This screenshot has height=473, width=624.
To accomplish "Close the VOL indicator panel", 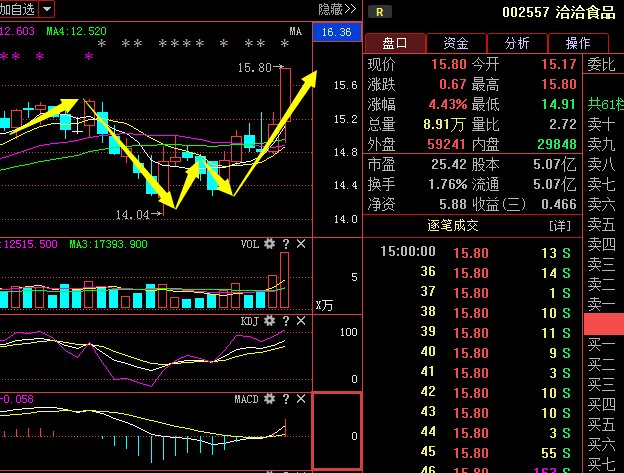I will click(x=301, y=243).
